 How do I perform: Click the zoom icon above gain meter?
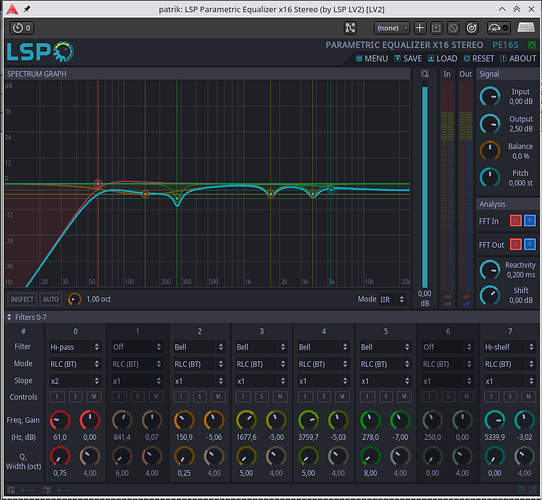tap(425, 74)
